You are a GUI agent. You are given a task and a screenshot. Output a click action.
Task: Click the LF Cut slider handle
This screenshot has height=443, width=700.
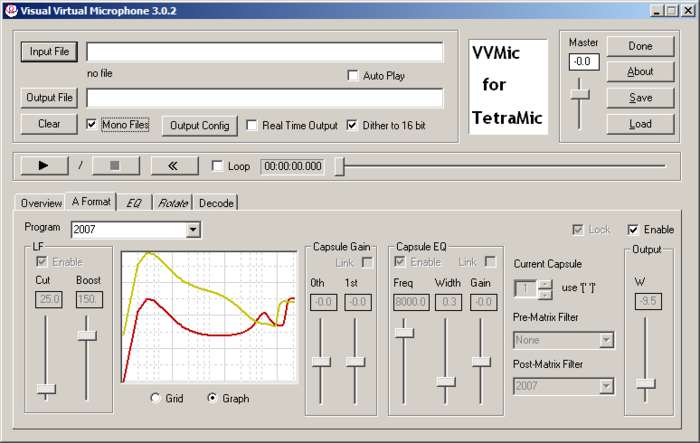[46, 389]
